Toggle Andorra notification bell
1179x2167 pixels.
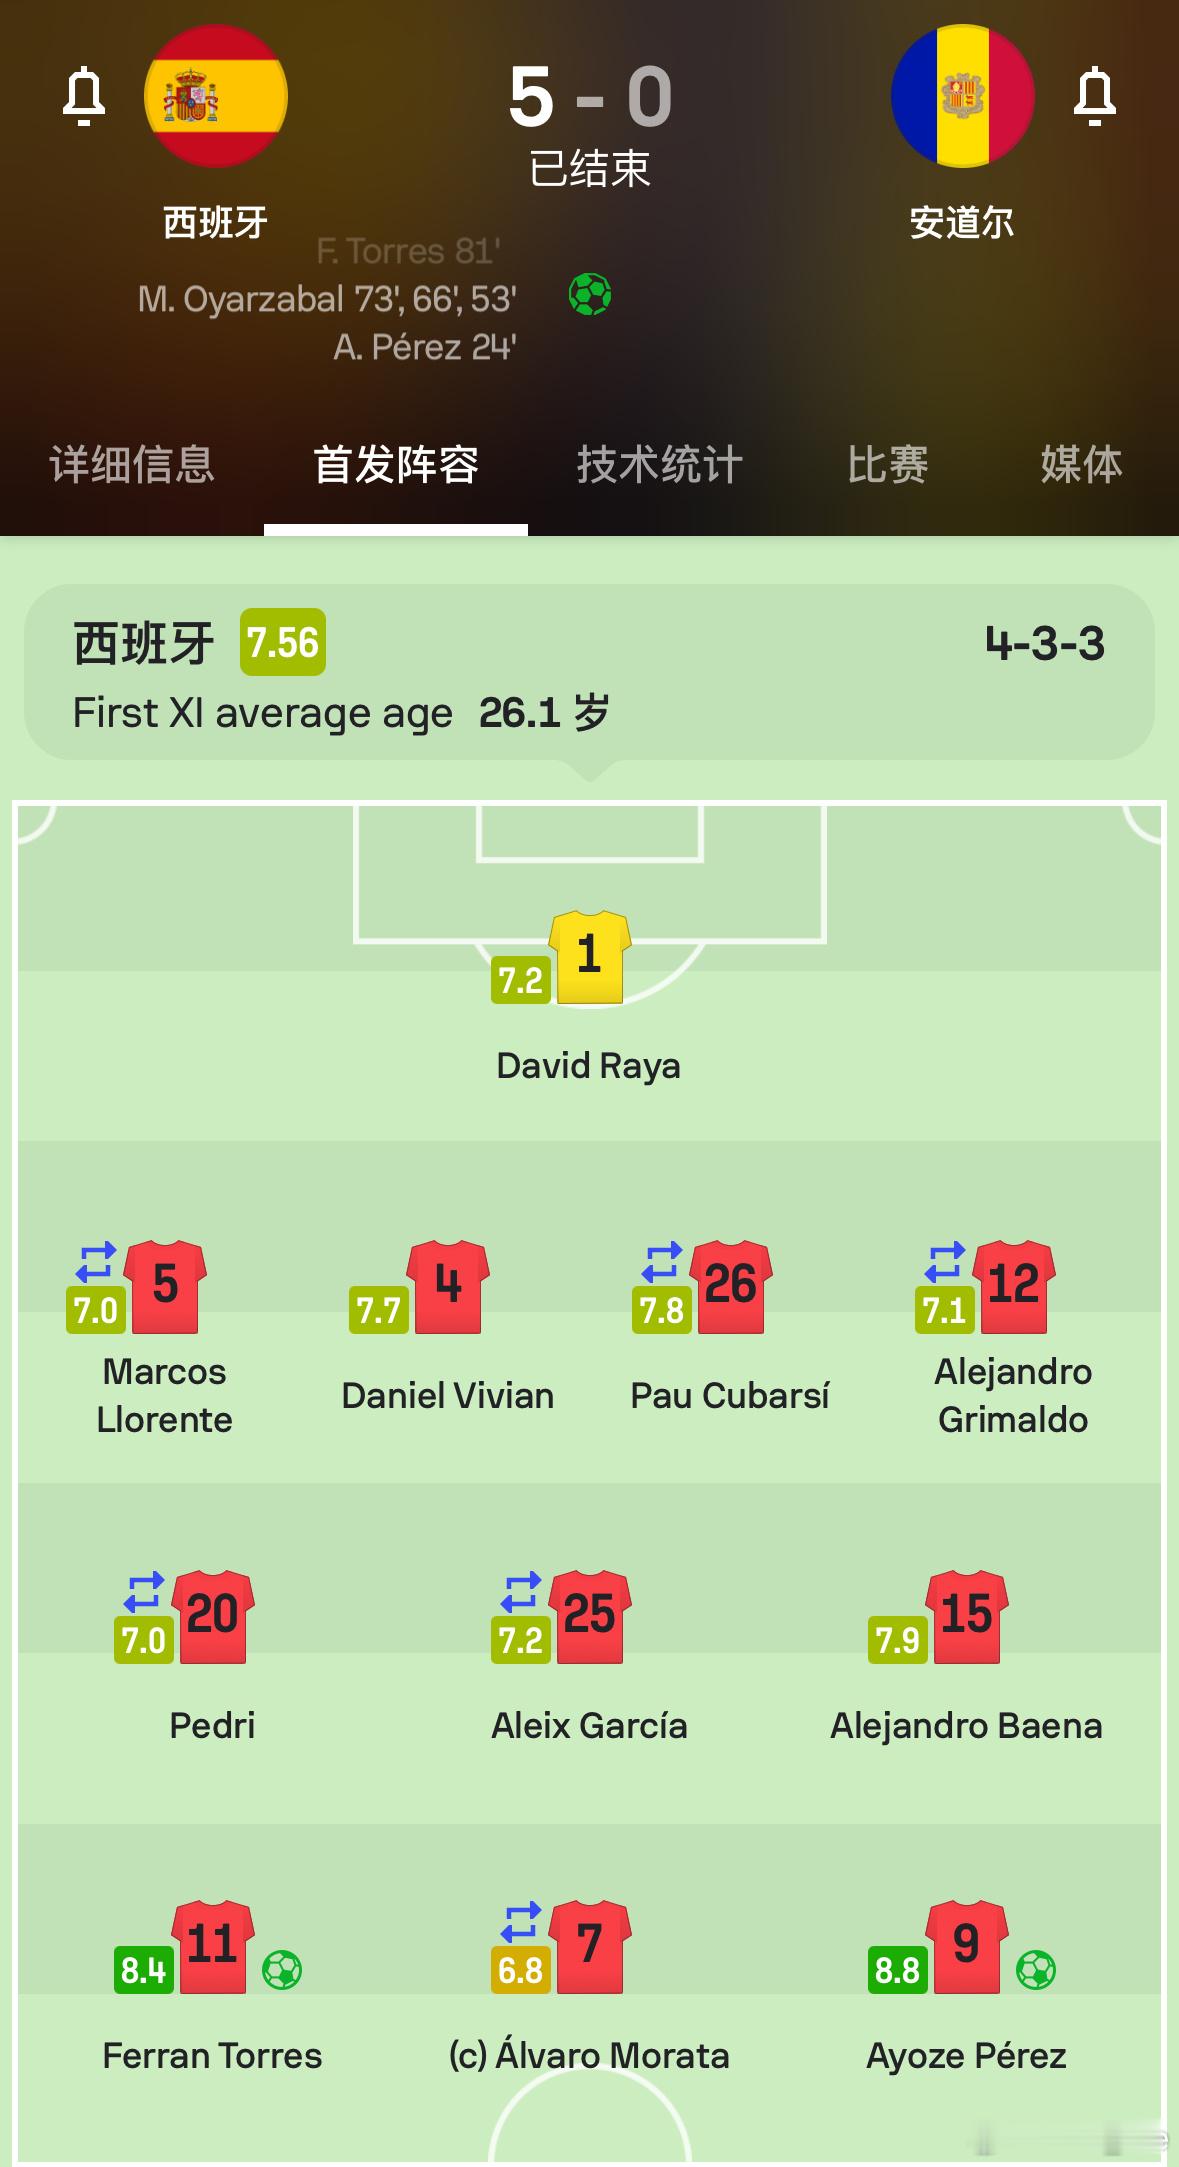point(1095,97)
